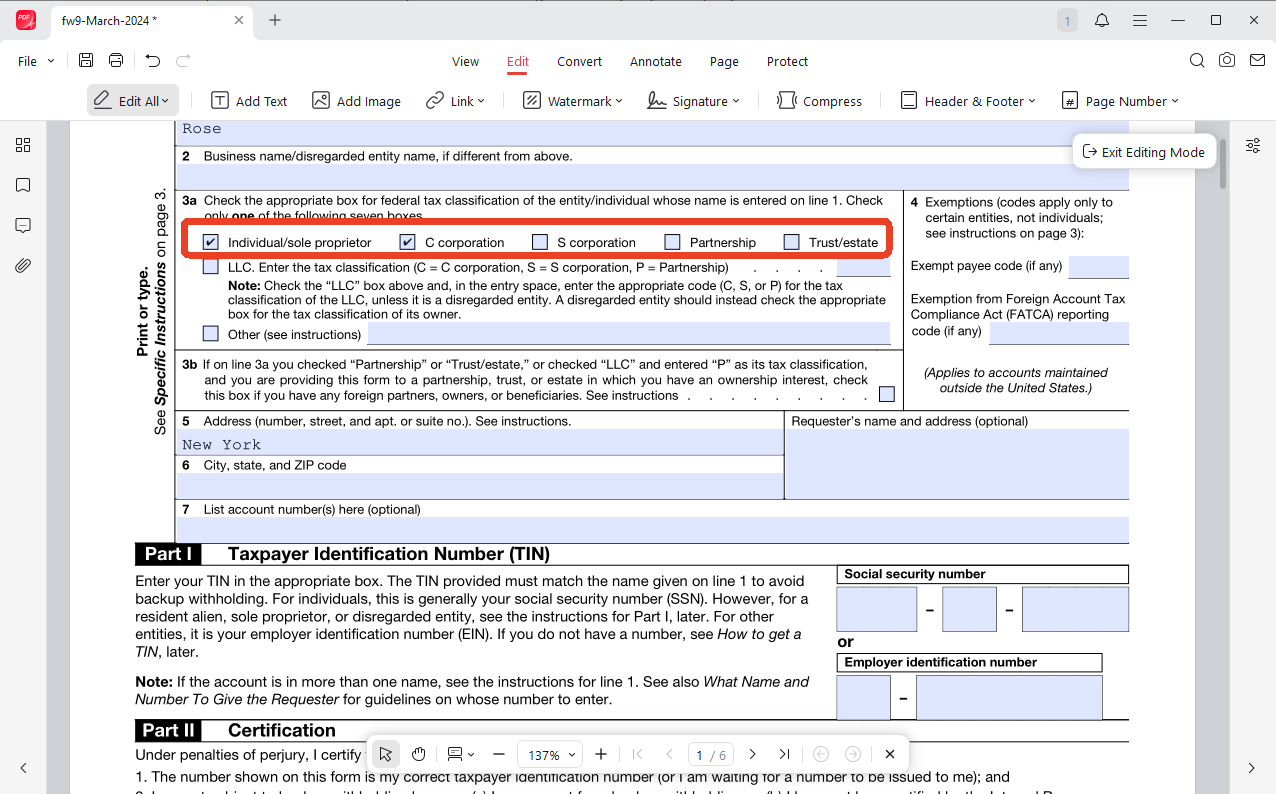Viewport: 1276px width, 794px height.
Task: Switch to the View tab
Action: [x=465, y=61]
